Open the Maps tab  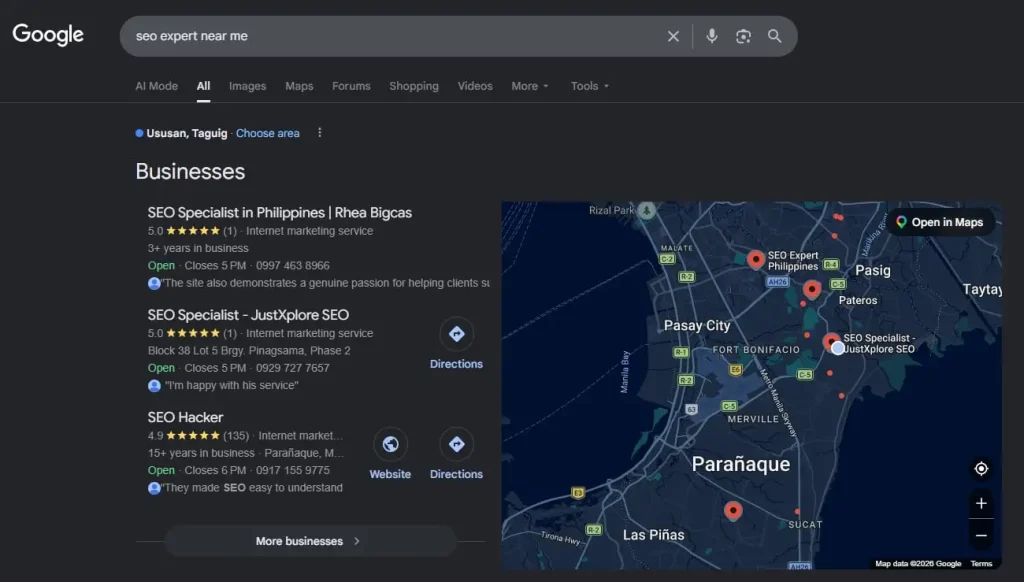[x=299, y=86]
